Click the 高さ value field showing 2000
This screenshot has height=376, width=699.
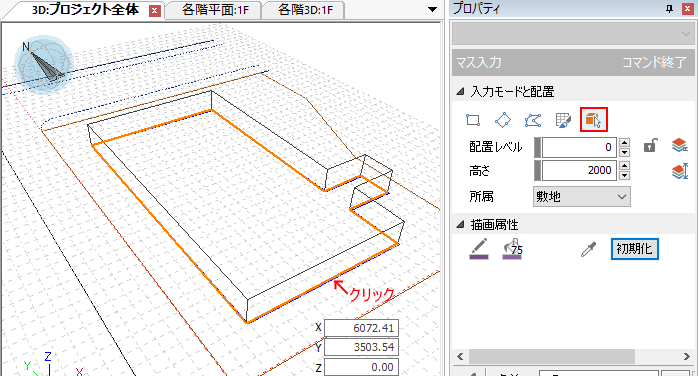579,170
